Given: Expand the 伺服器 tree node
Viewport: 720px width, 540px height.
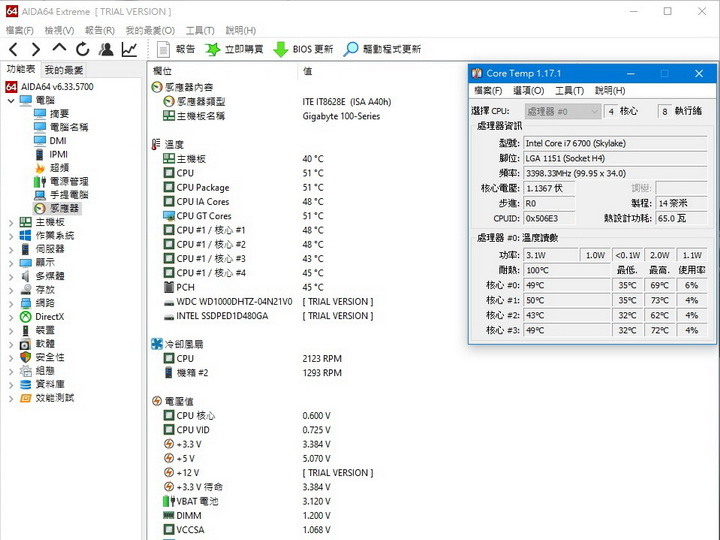Looking at the screenshot, I should point(11,249).
